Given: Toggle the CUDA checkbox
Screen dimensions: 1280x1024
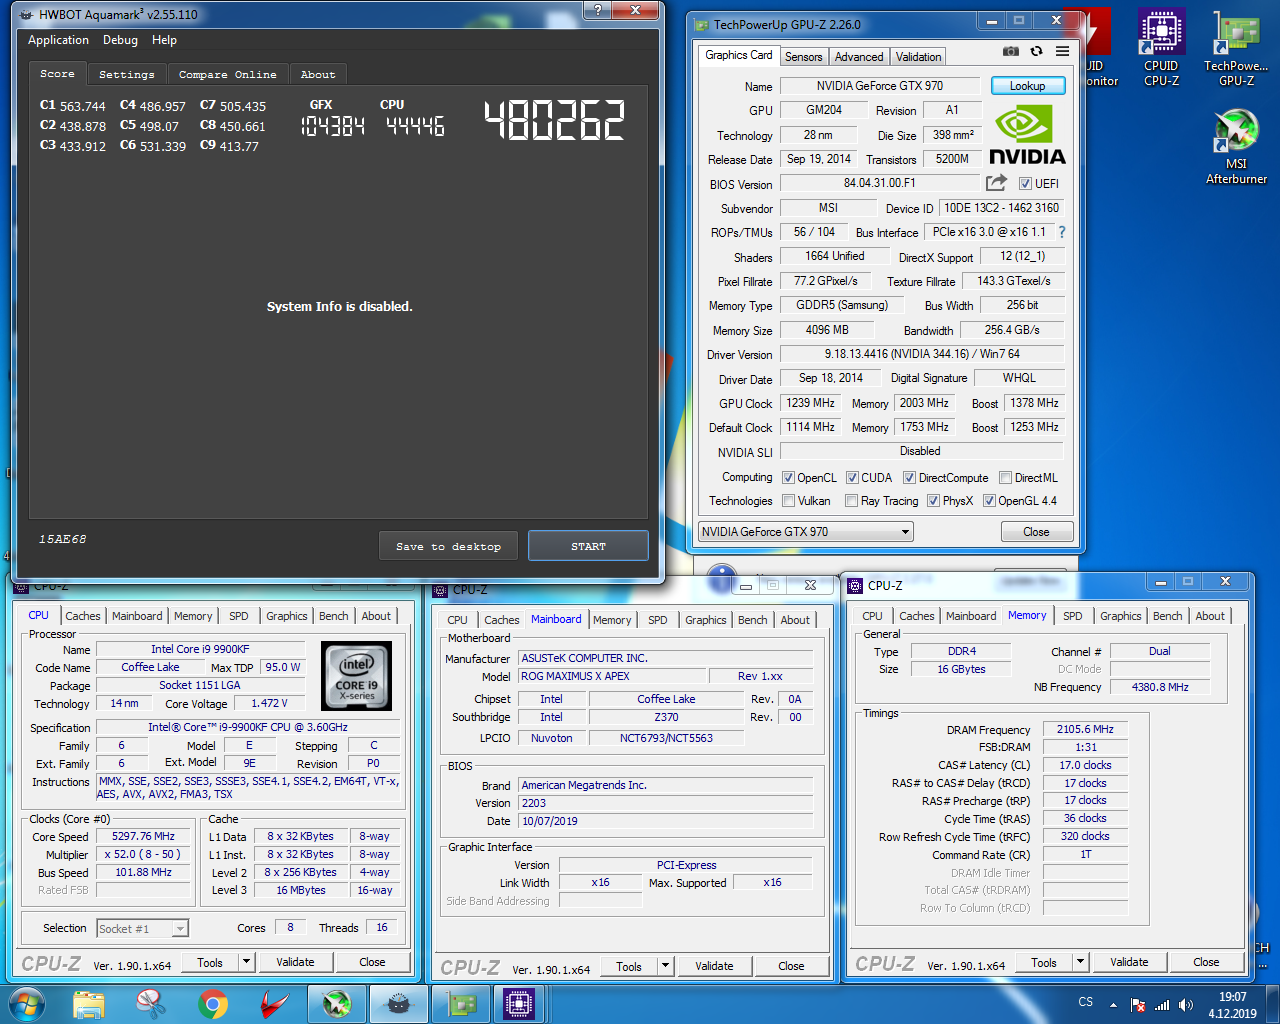Looking at the screenshot, I should pyautogui.click(x=852, y=478).
